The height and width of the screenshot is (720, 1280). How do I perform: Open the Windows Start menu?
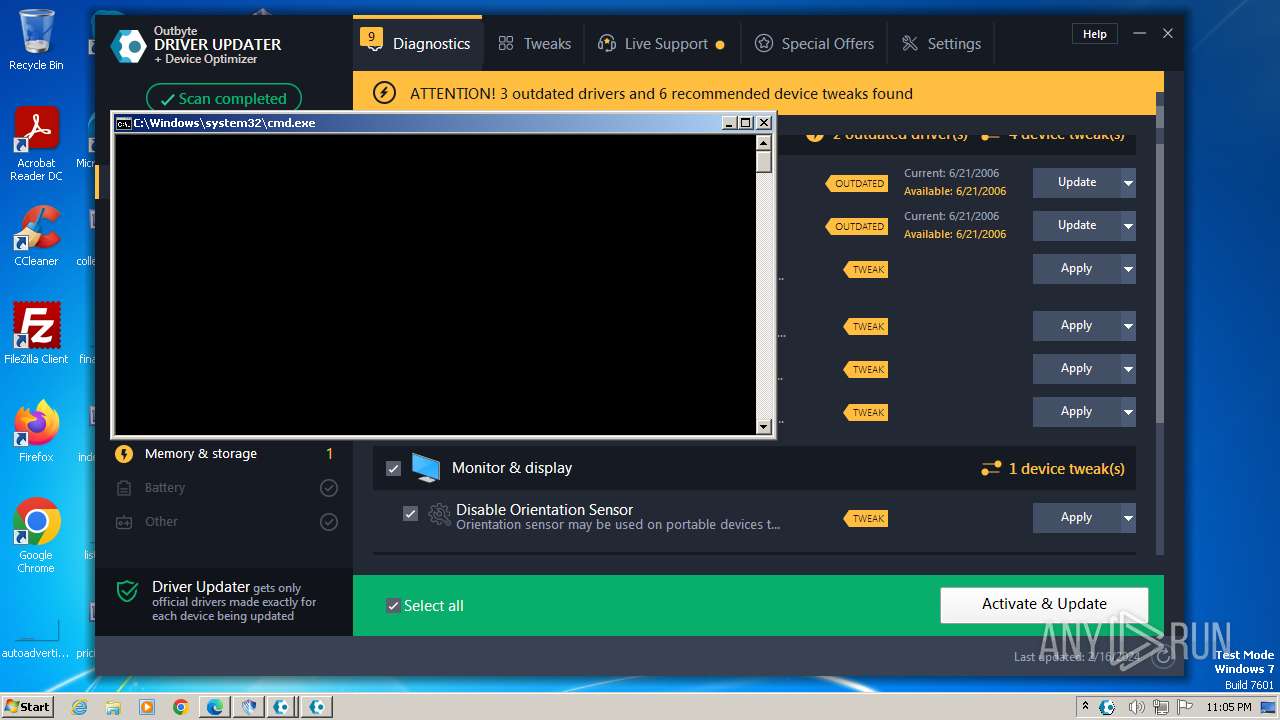(x=27, y=707)
